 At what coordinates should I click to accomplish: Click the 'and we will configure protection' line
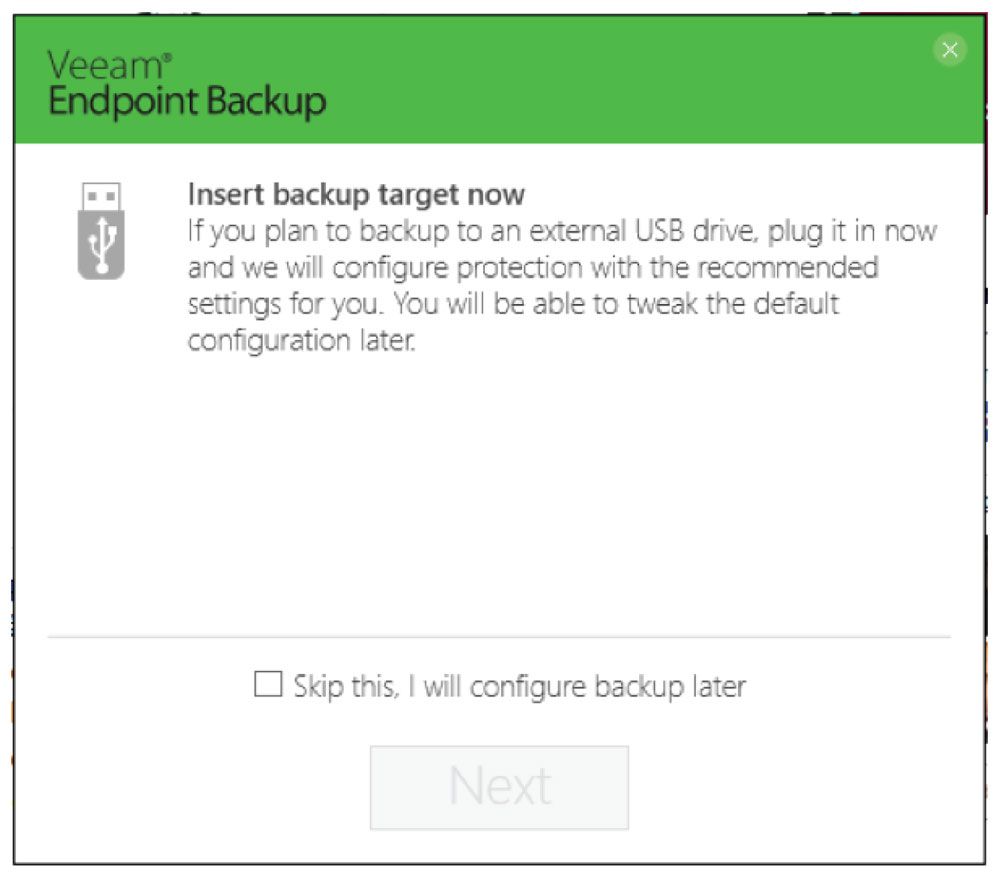pos(533,268)
